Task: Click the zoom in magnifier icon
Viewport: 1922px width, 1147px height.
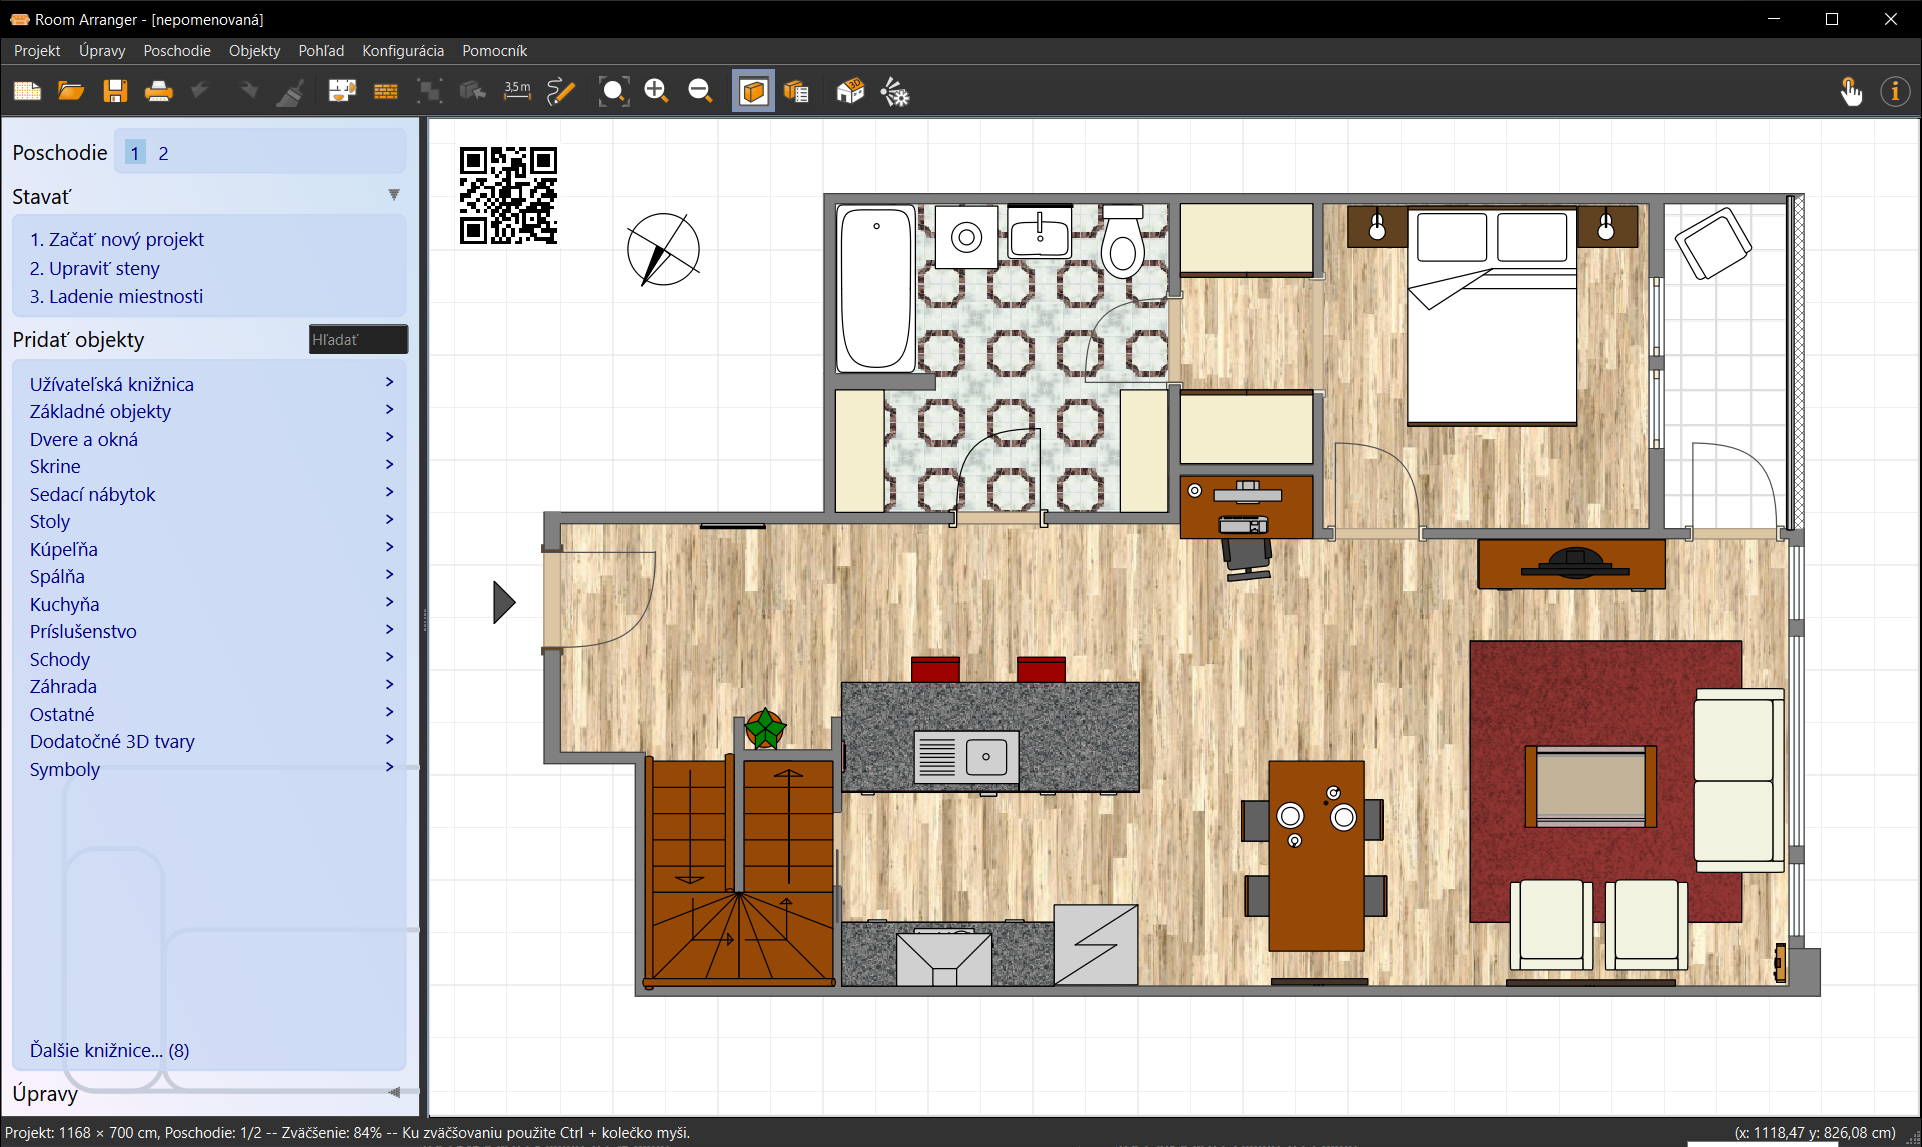Action: click(x=656, y=92)
